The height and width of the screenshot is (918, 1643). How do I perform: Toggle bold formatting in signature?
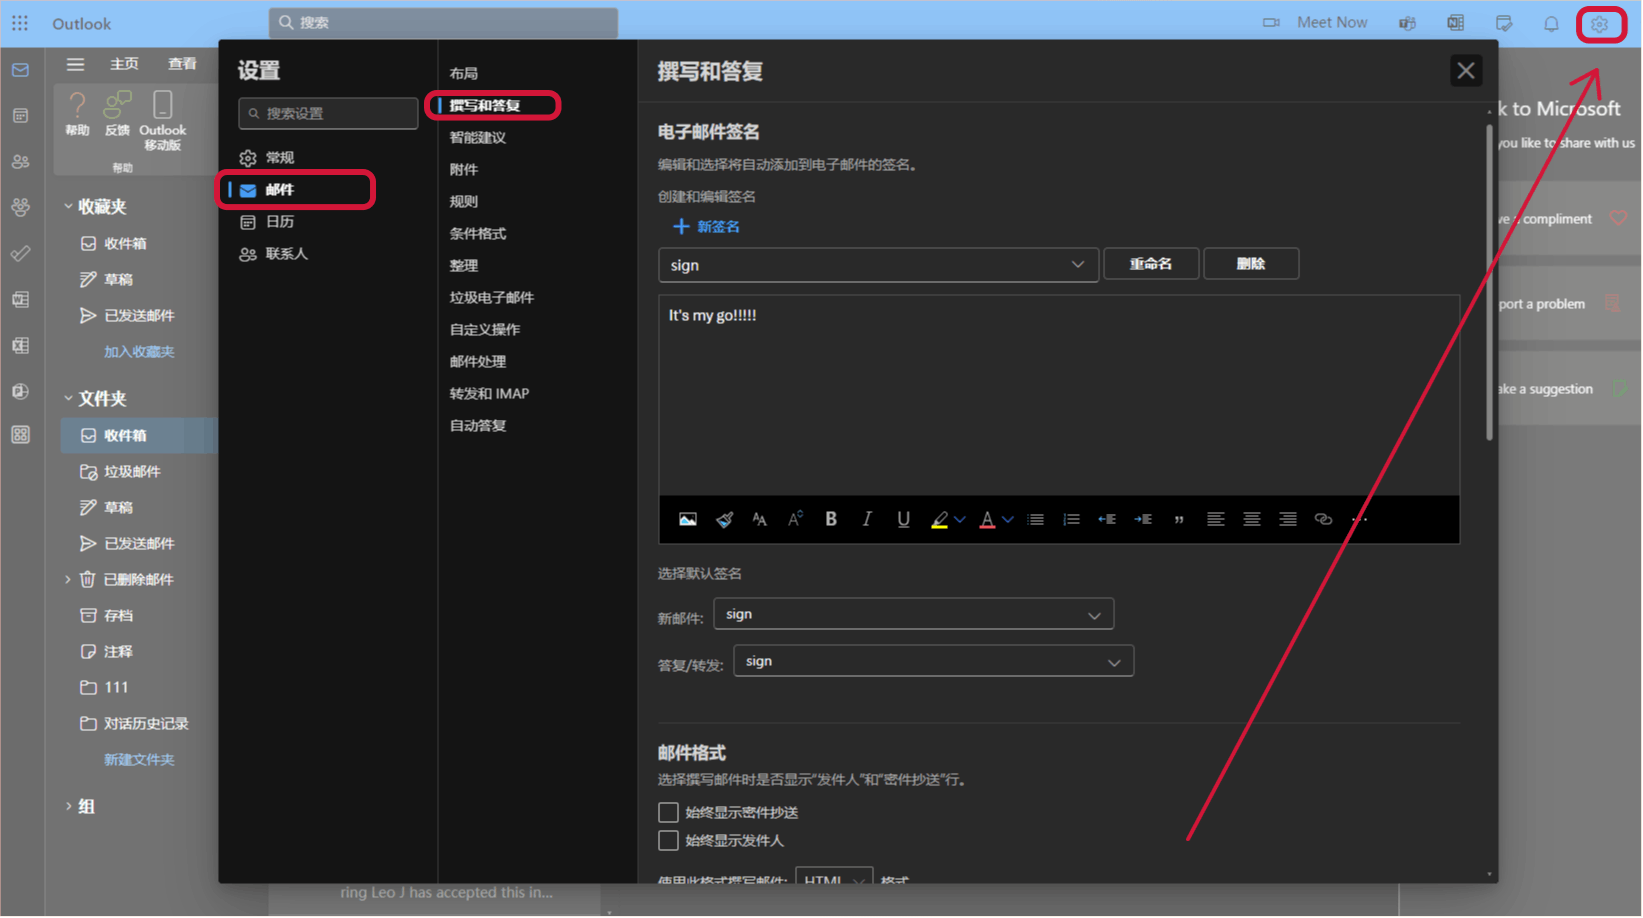click(x=831, y=520)
